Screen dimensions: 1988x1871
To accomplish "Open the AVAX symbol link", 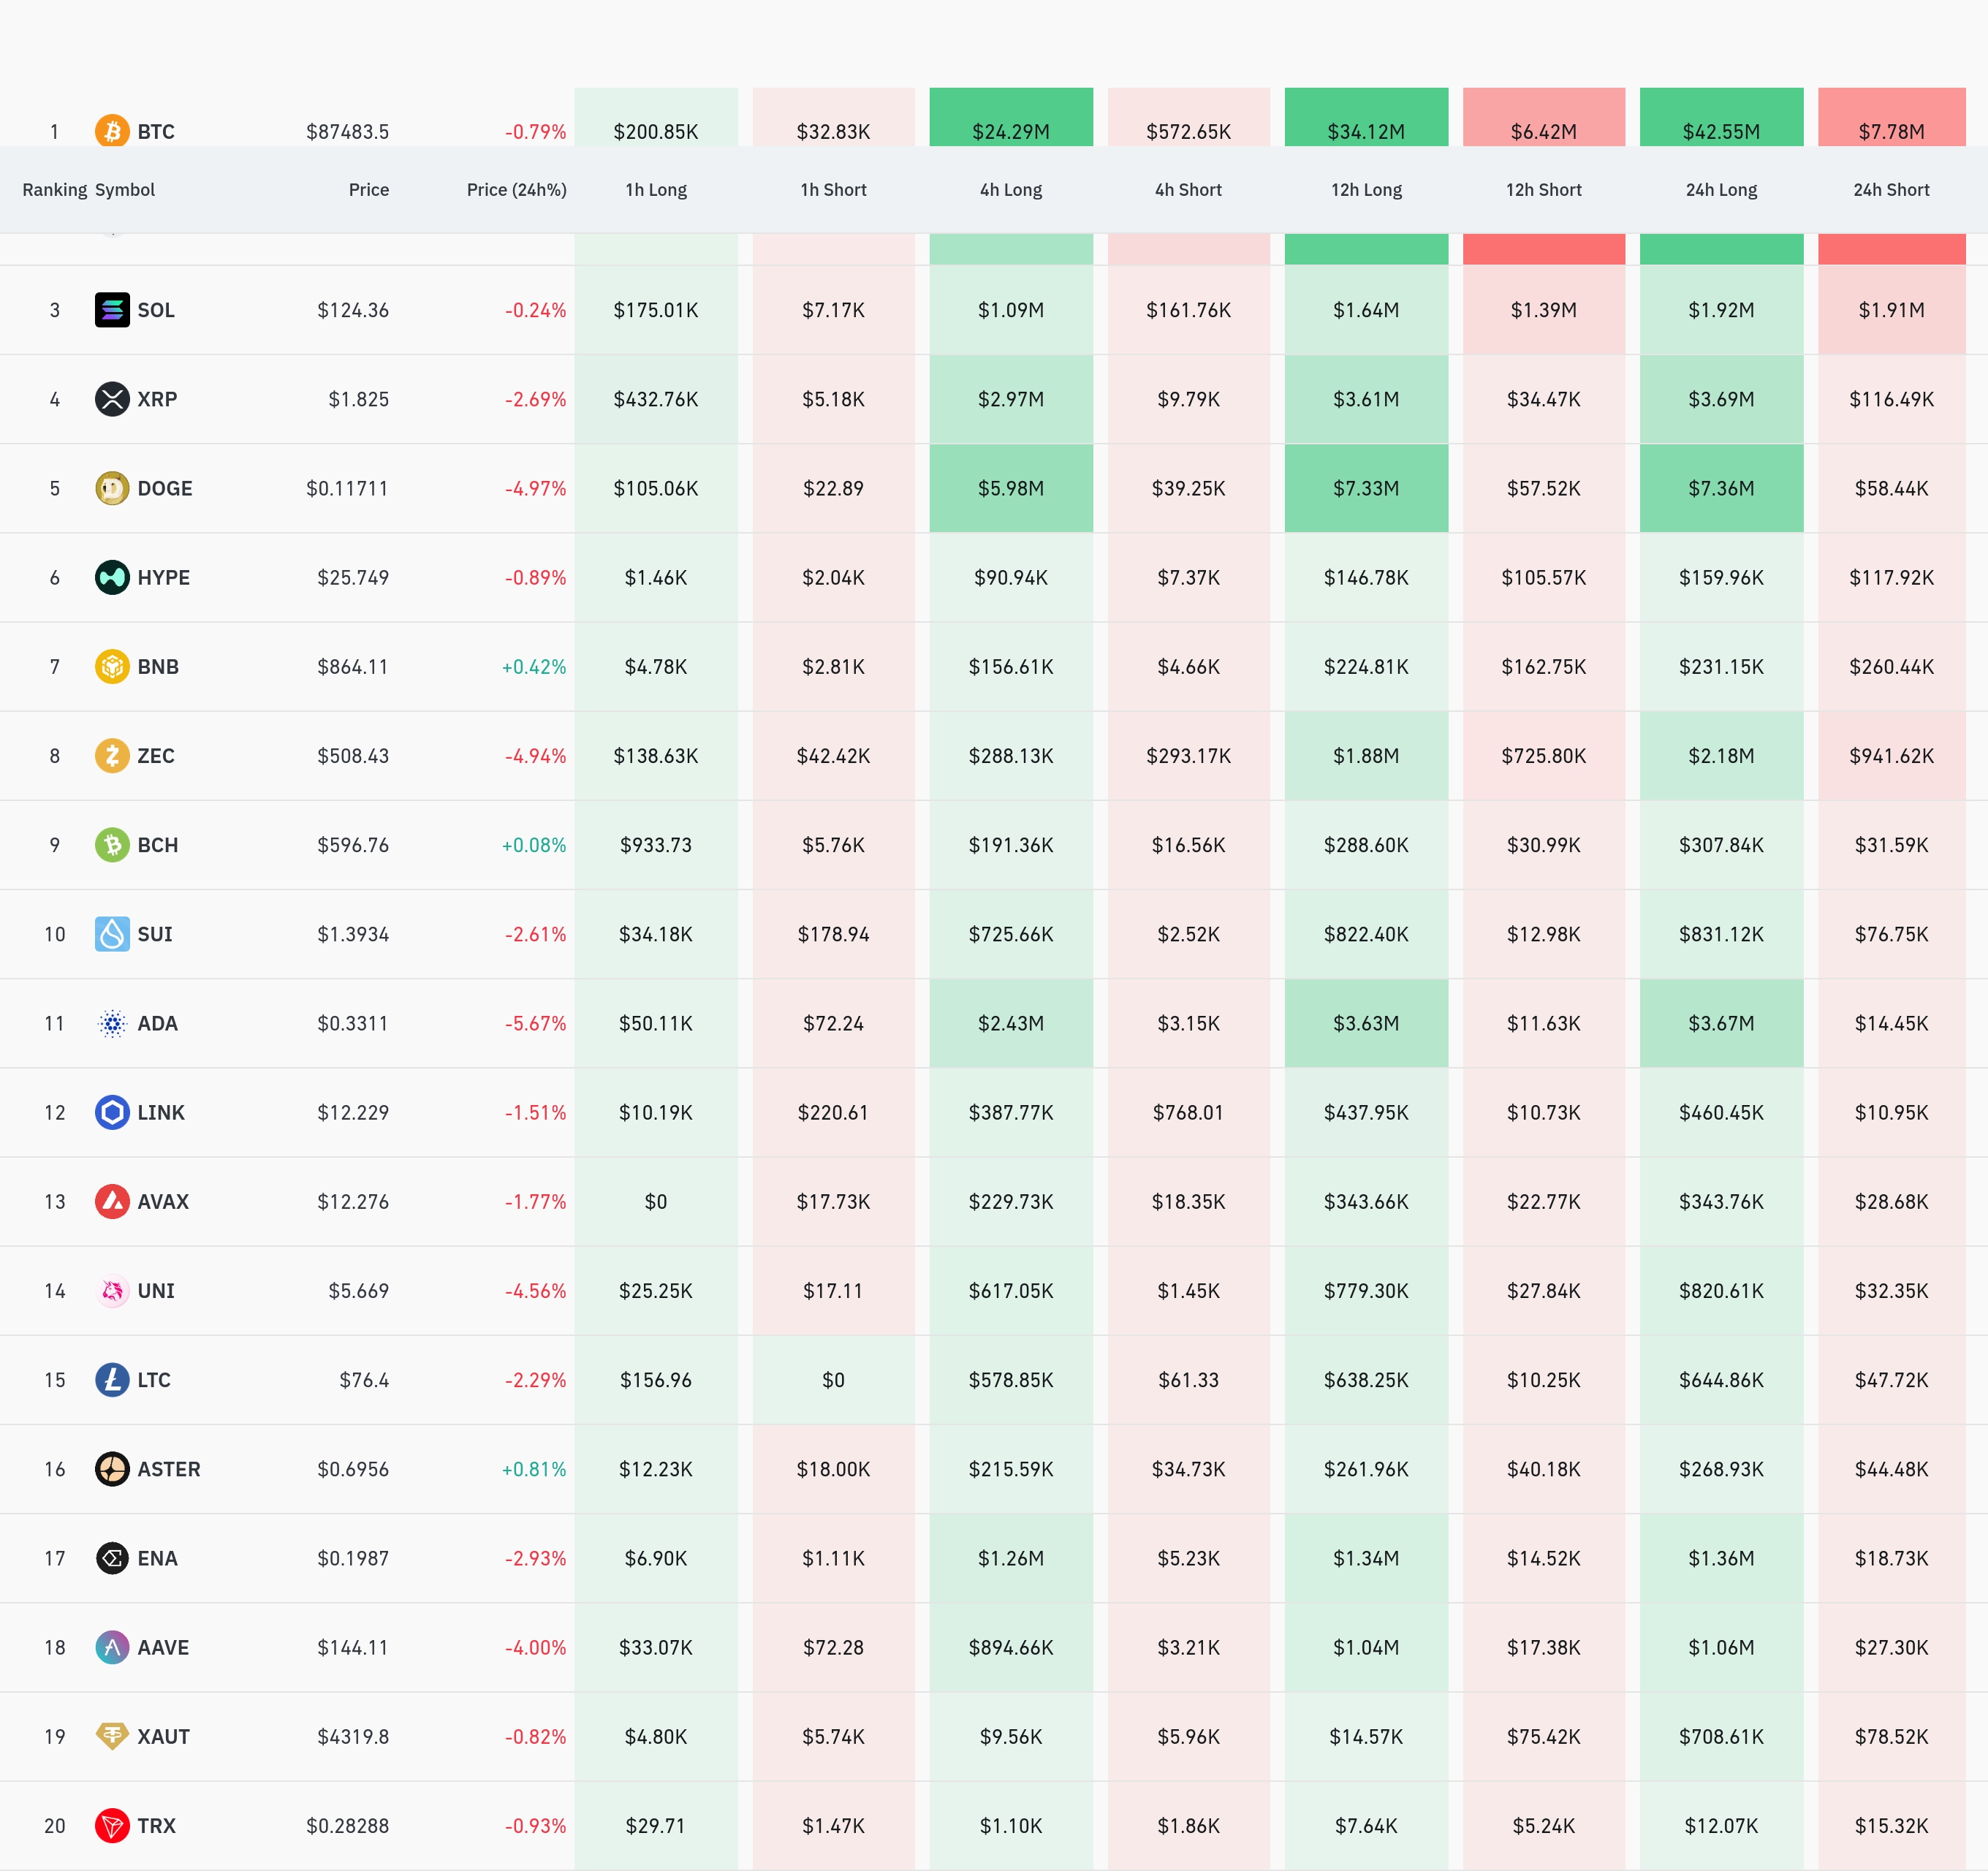I will [x=163, y=1201].
